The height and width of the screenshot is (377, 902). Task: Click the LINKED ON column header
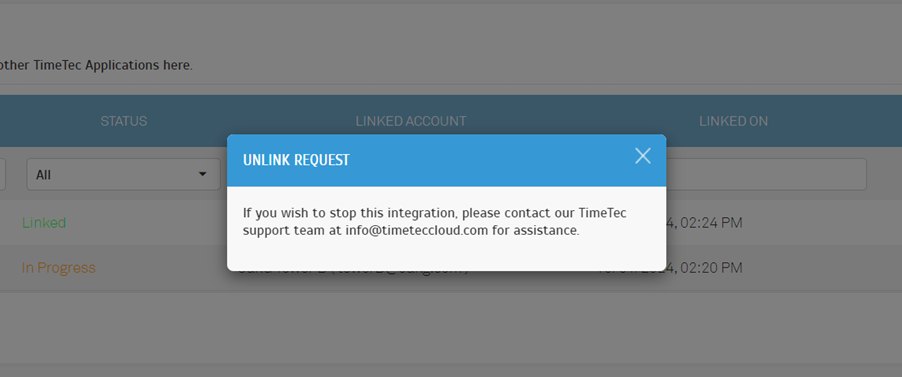pyautogui.click(x=733, y=121)
